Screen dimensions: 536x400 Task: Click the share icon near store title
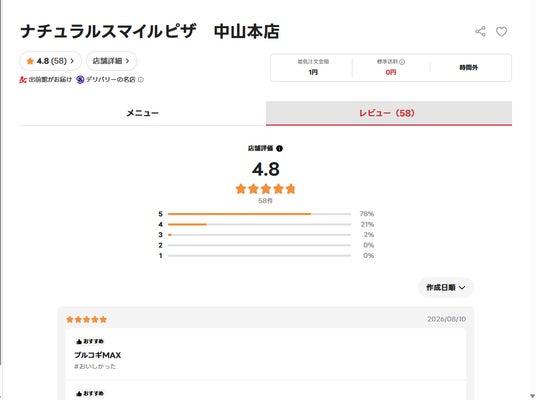point(480,31)
